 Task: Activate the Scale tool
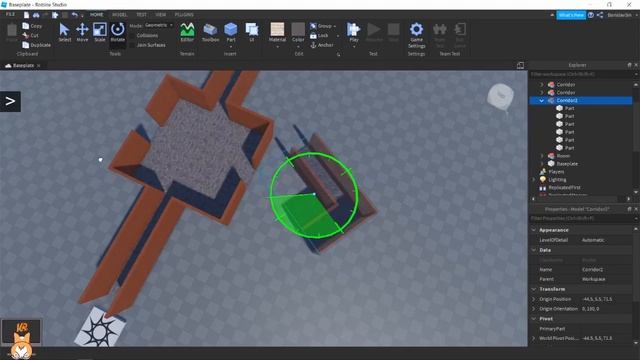tap(100, 32)
